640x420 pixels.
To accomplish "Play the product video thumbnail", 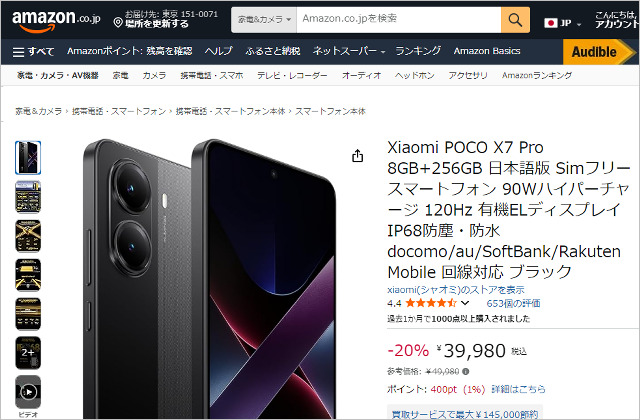I will tap(28, 392).
